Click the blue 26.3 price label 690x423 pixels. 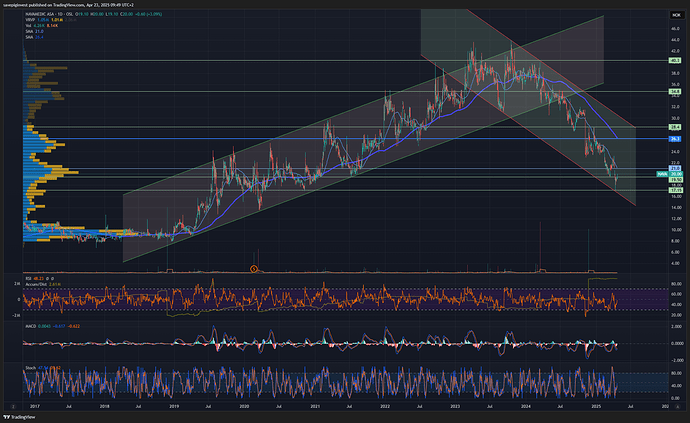pyautogui.click(x=675, y=139)
